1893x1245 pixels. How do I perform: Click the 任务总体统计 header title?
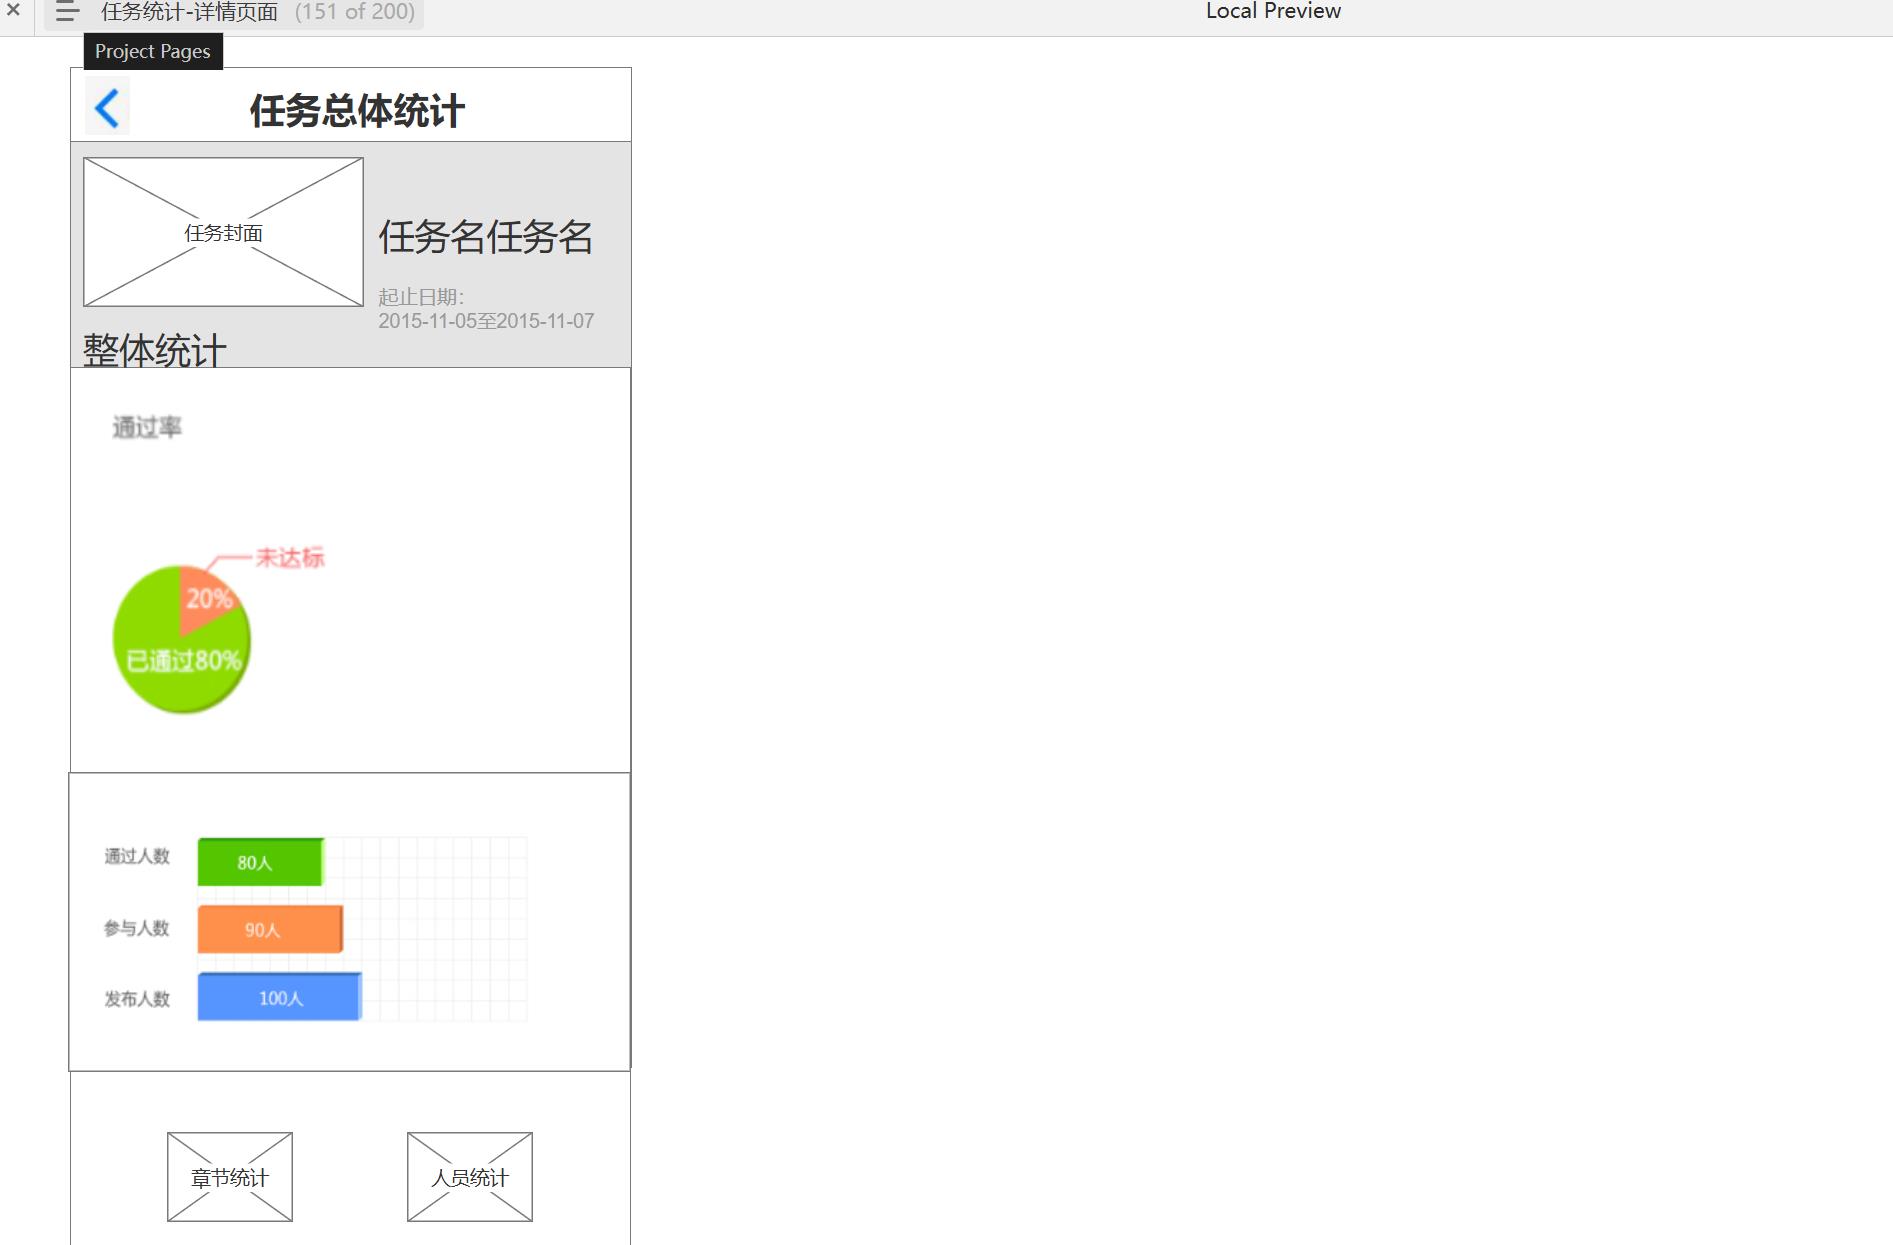tap(357, 110)
